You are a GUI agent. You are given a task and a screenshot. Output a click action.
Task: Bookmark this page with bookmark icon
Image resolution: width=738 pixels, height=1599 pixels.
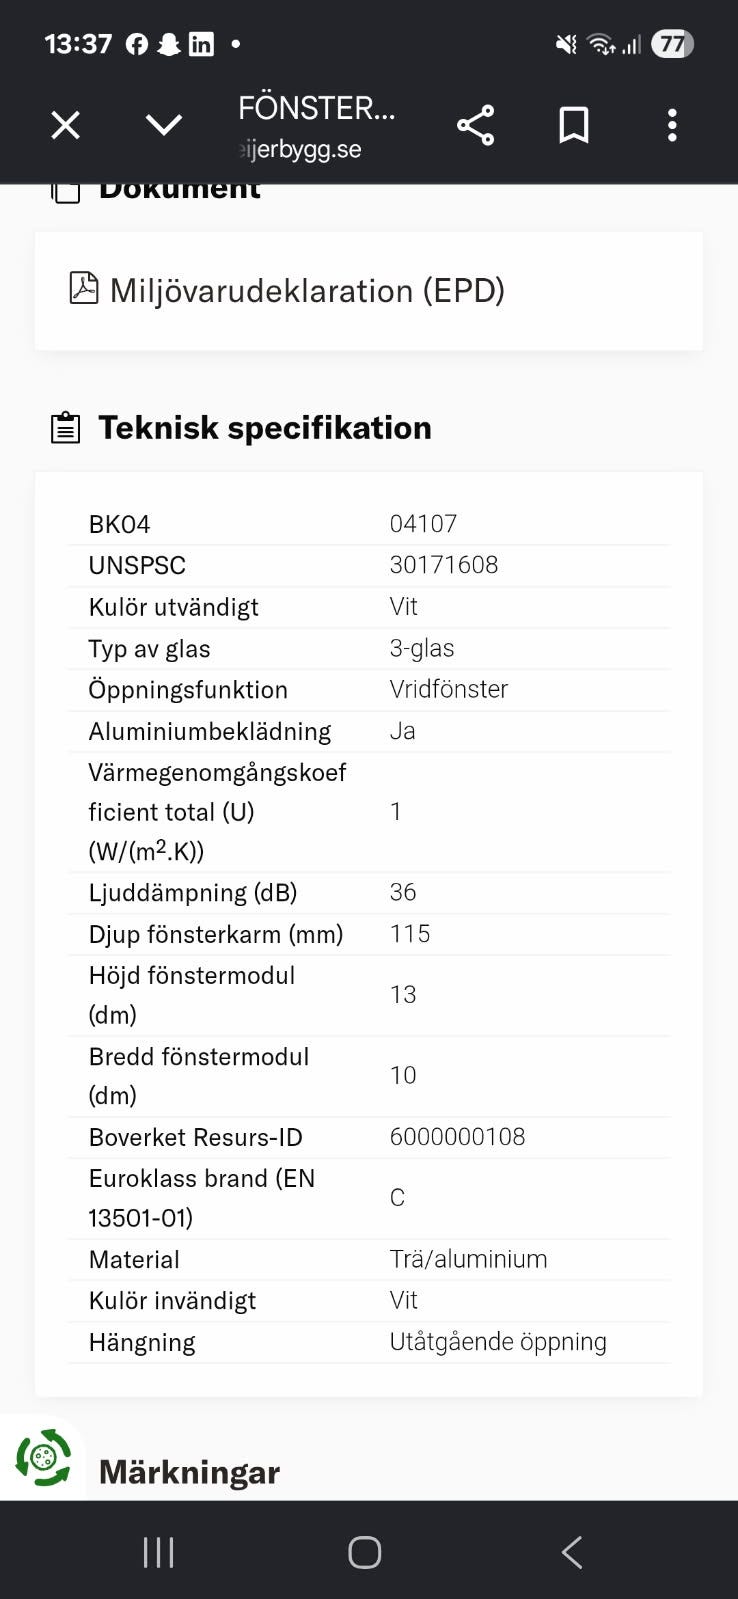pos(574,125)
